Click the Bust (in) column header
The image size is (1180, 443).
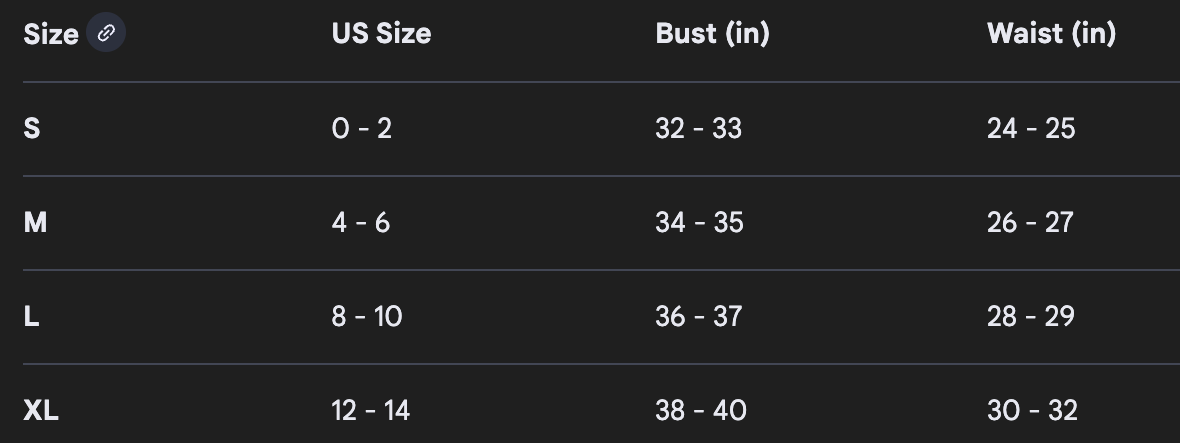coord(712,33)
